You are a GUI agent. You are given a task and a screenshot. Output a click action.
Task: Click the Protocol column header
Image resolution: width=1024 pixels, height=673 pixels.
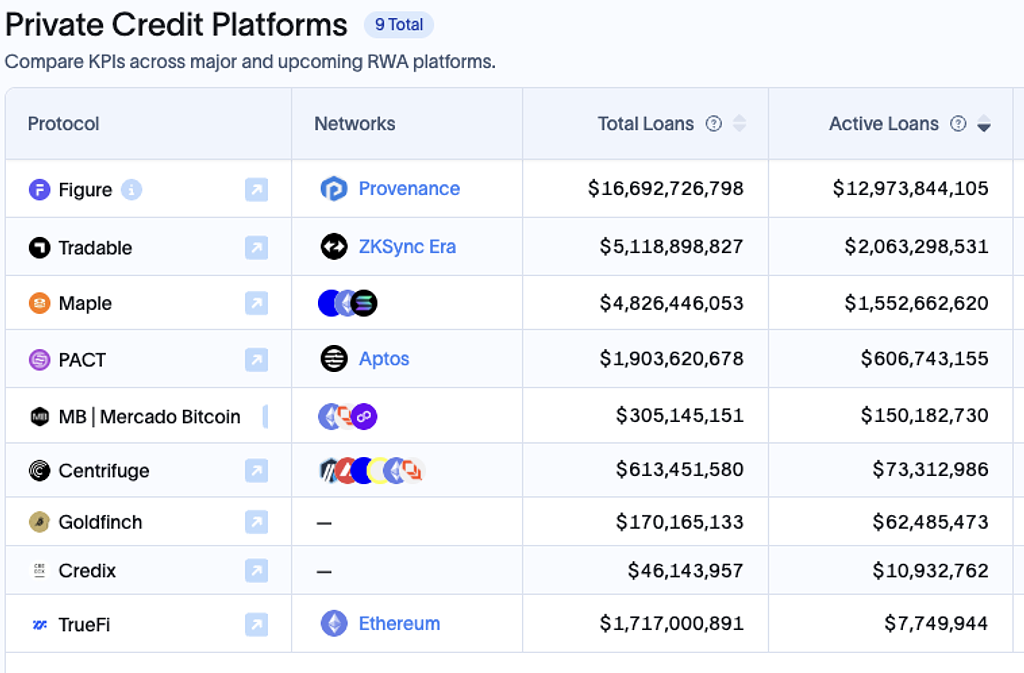(x=64, y=124)
